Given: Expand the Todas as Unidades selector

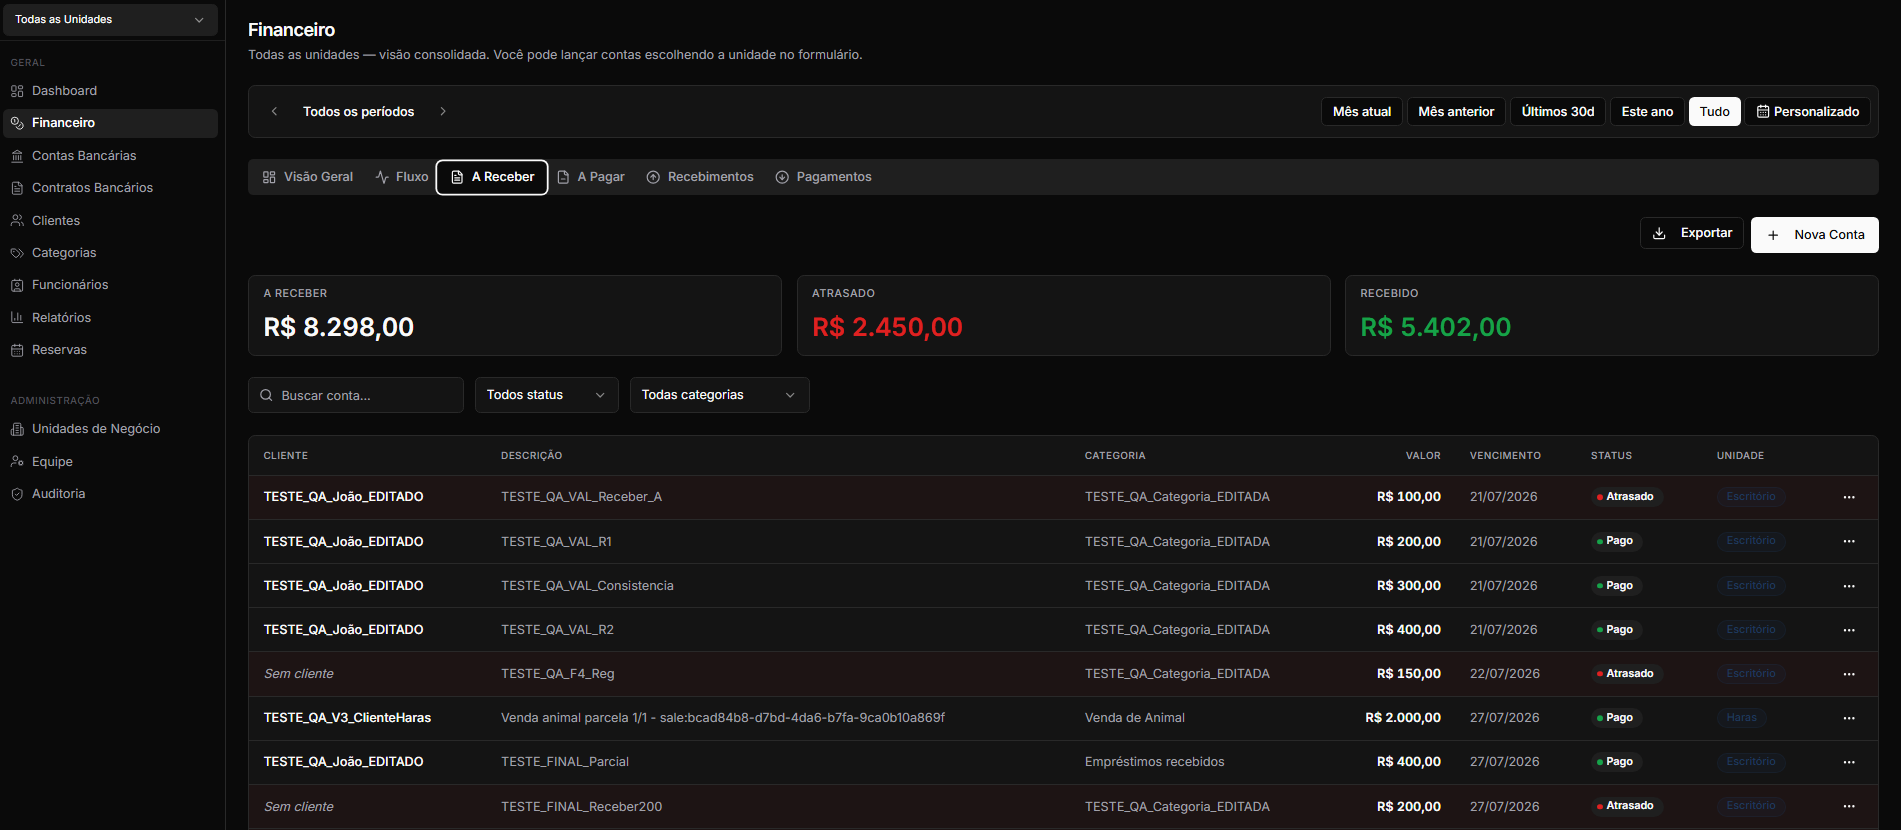Looking at the screenshot, I should pyautogui.click(x=110, y=19).
